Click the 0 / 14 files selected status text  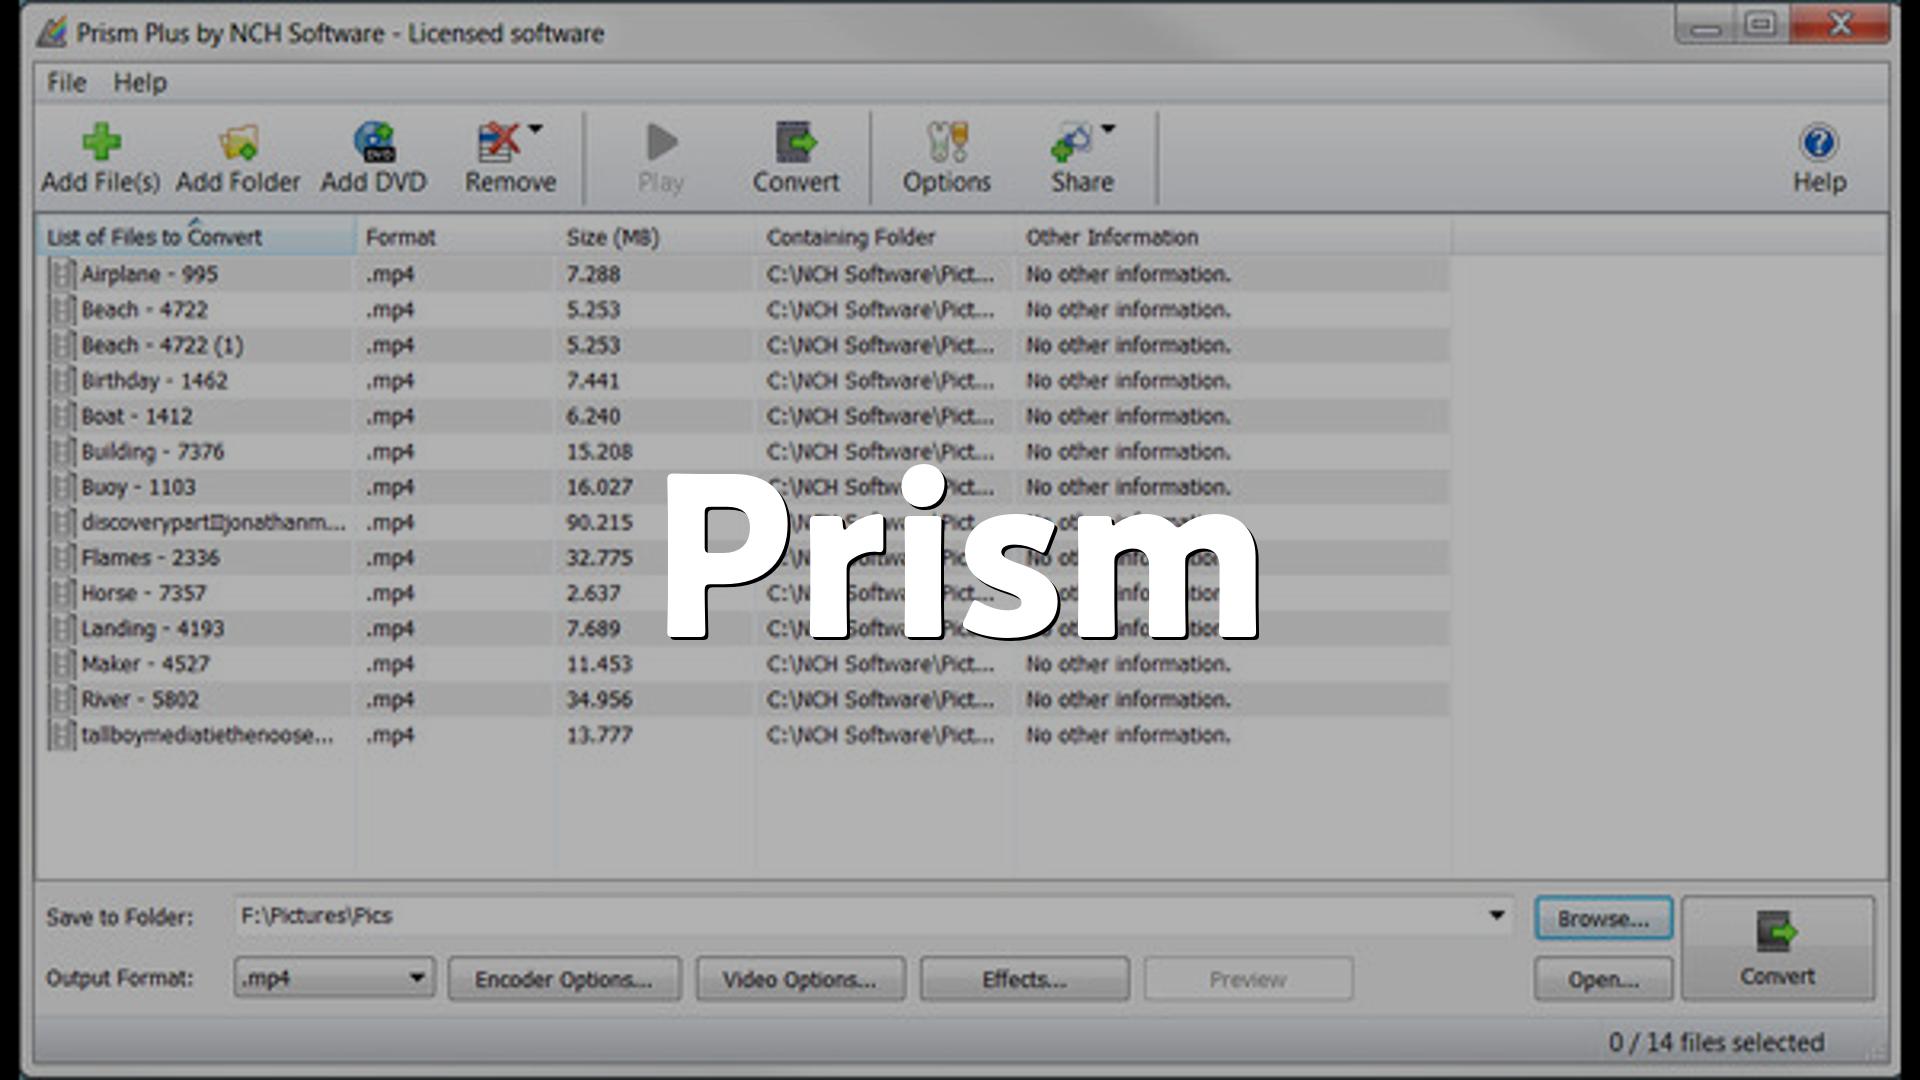(1716, 1042)
